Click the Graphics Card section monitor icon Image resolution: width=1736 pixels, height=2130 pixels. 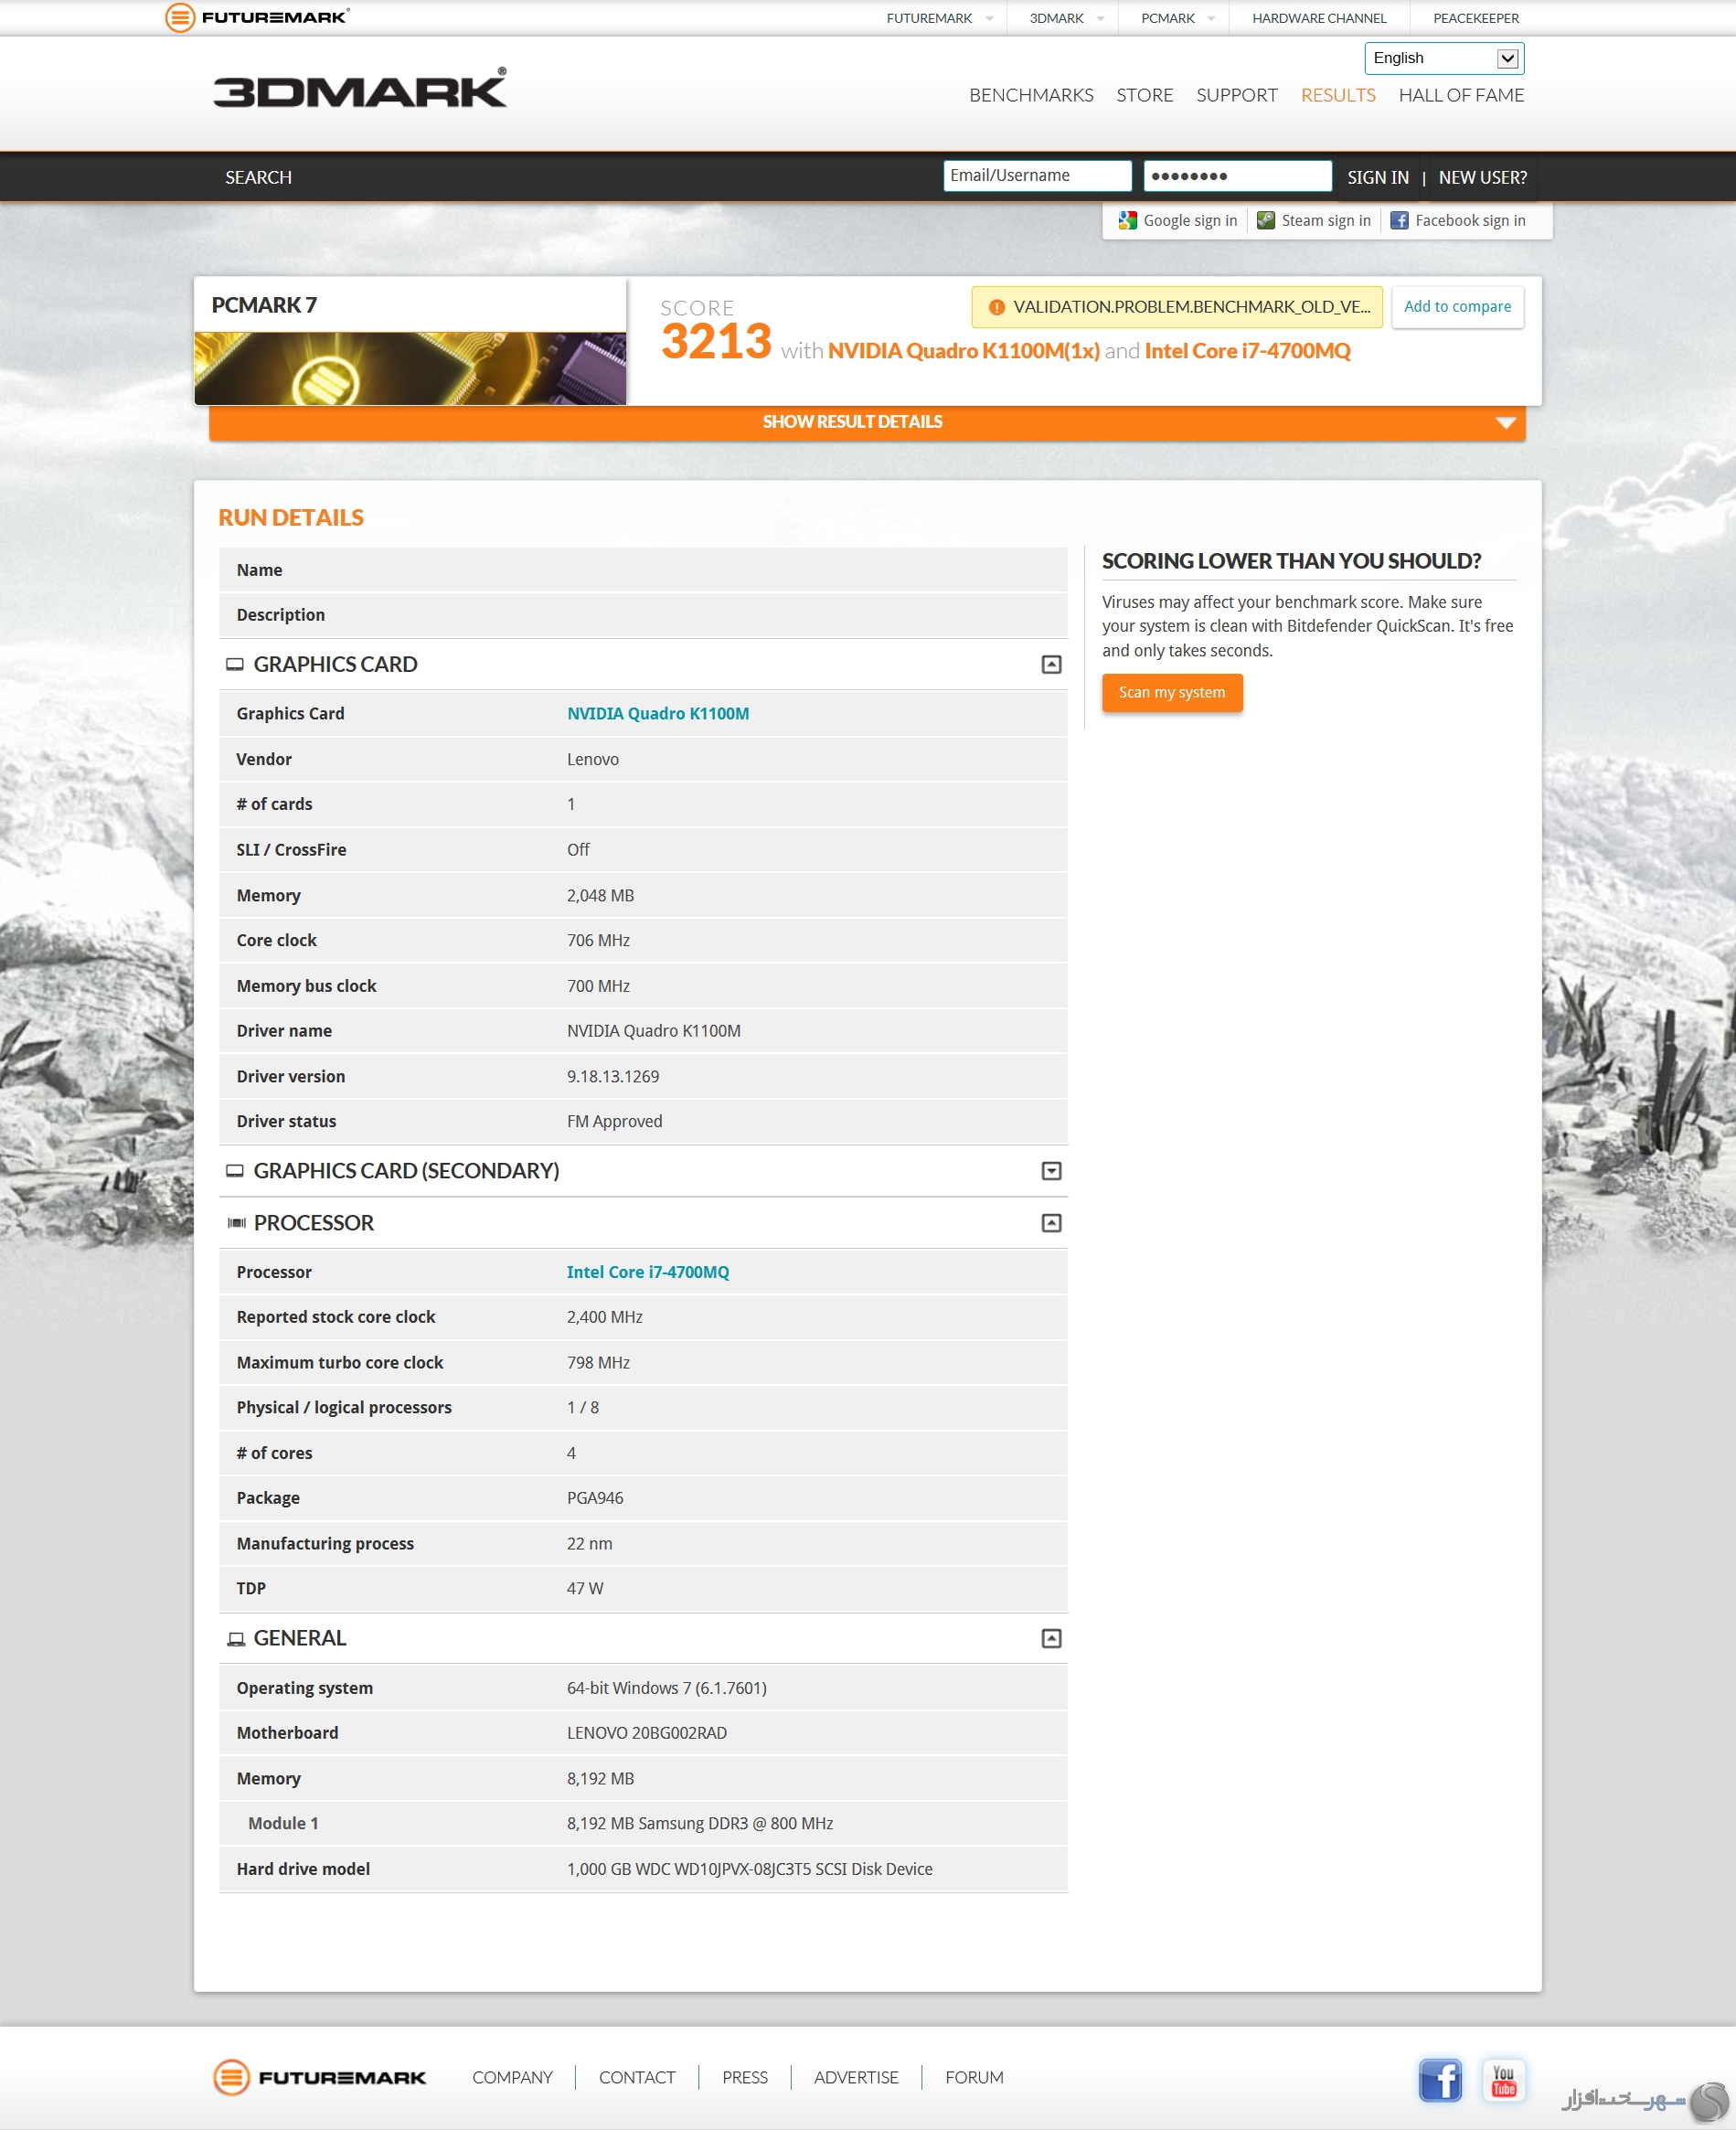tap(235, 664)
